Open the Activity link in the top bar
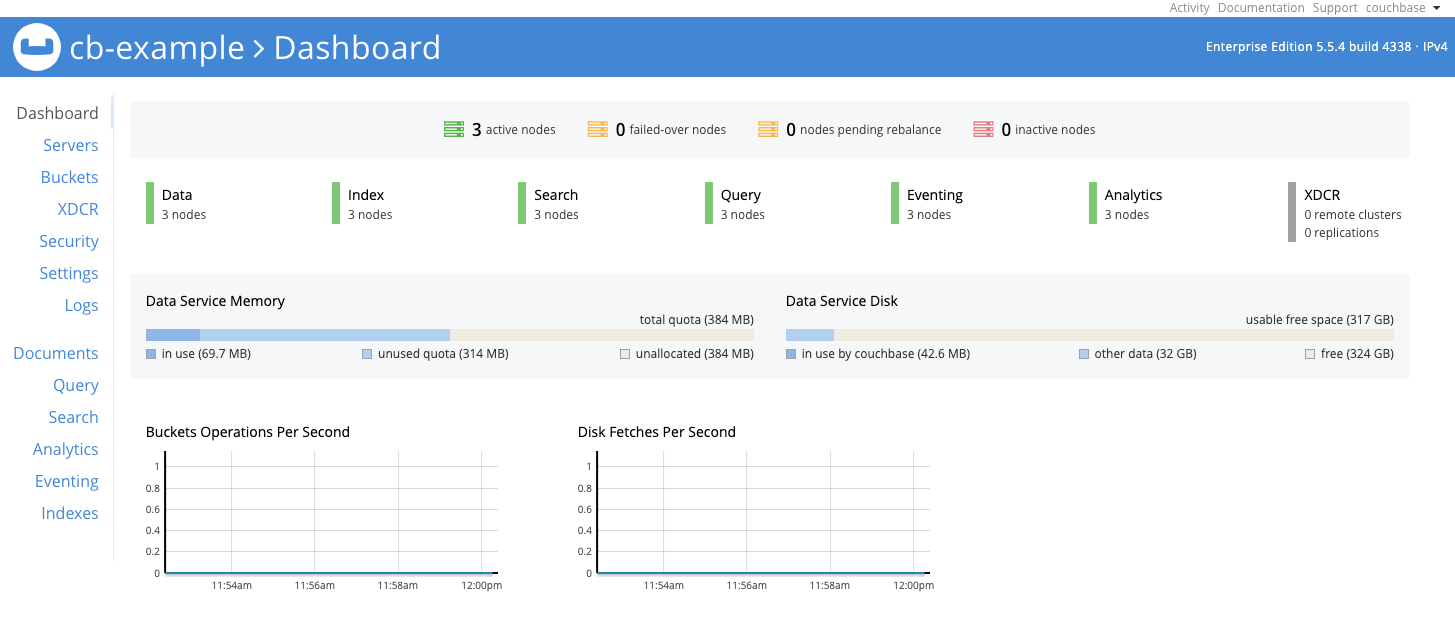 pos(1189,8)
